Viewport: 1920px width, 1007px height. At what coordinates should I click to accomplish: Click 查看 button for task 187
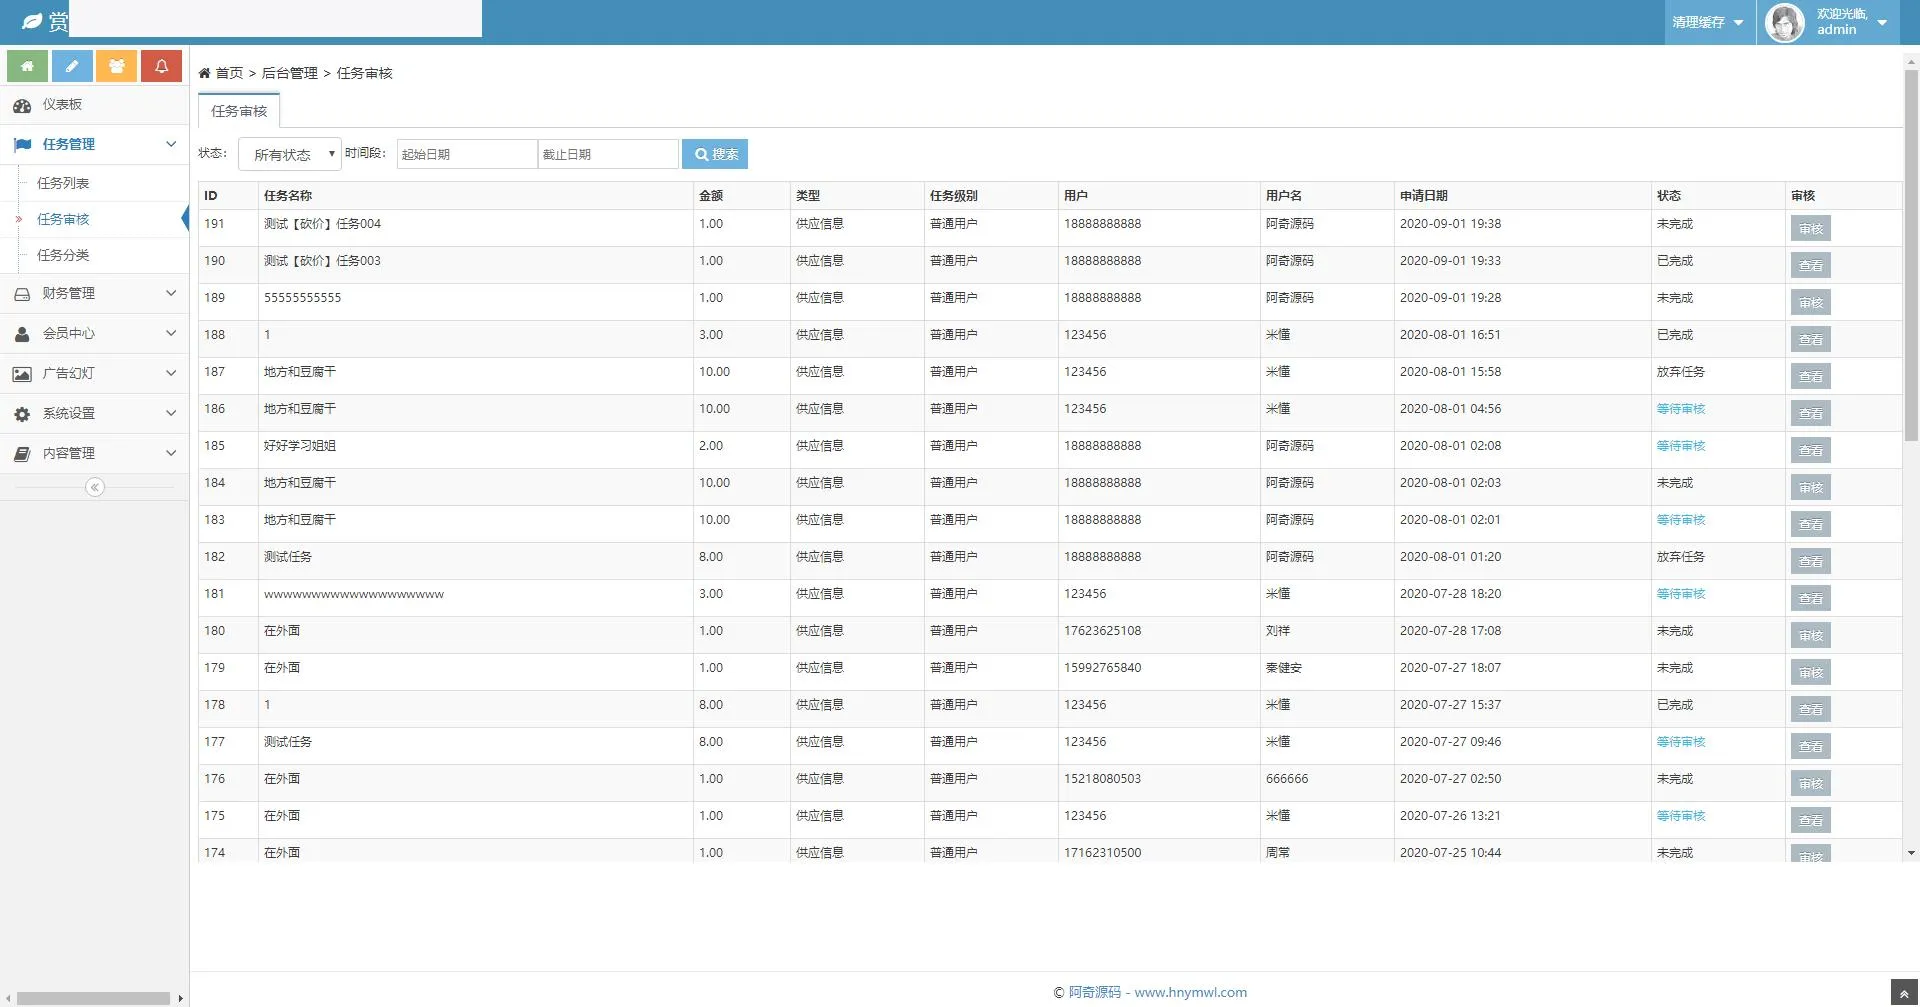(x=1811, y=376)
